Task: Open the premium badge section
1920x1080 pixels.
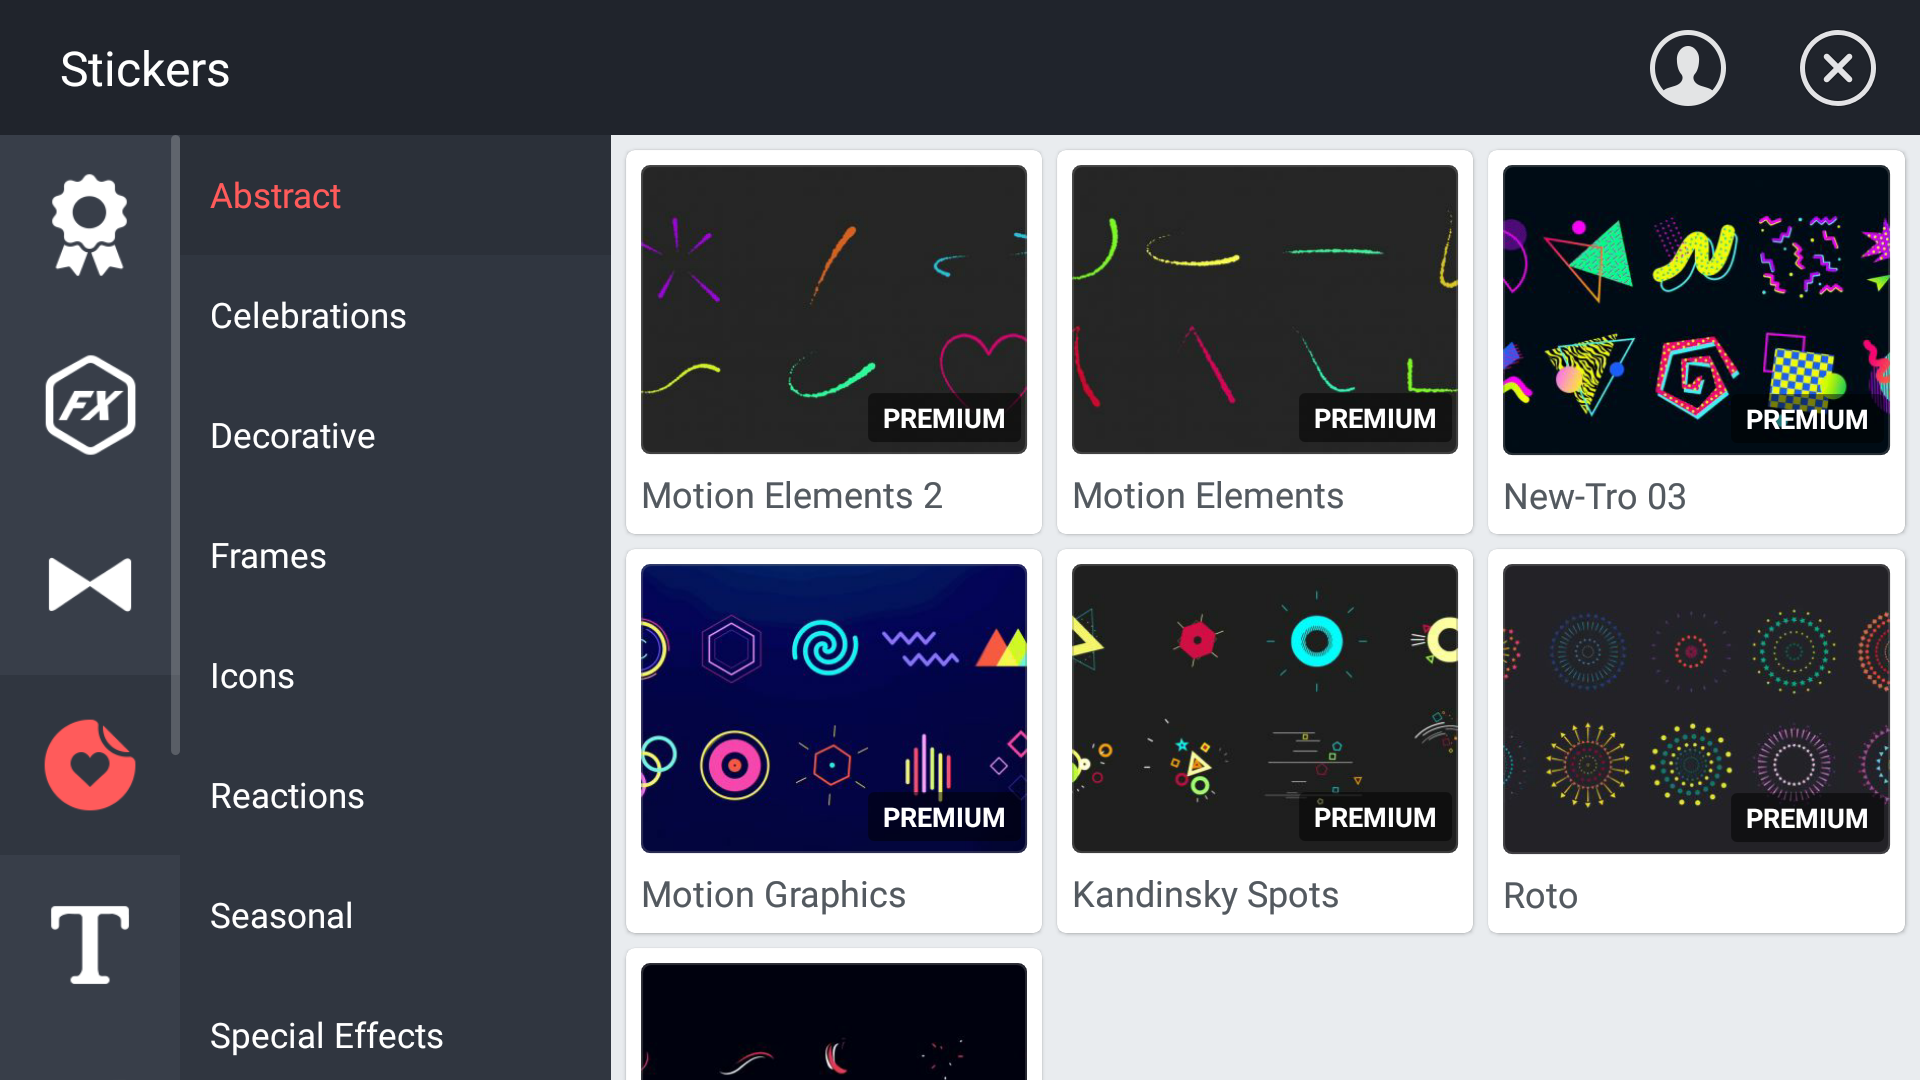Action: 89,224
